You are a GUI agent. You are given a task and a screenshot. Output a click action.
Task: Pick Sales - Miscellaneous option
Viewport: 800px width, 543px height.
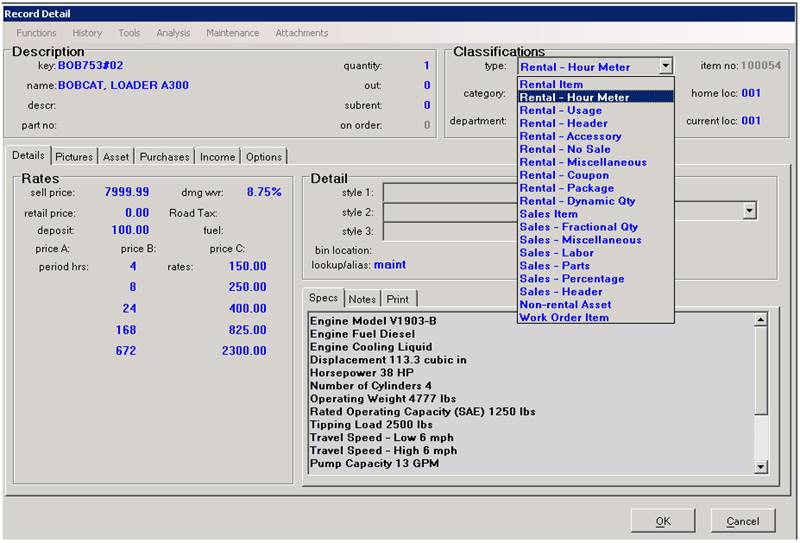coord(595,239)
